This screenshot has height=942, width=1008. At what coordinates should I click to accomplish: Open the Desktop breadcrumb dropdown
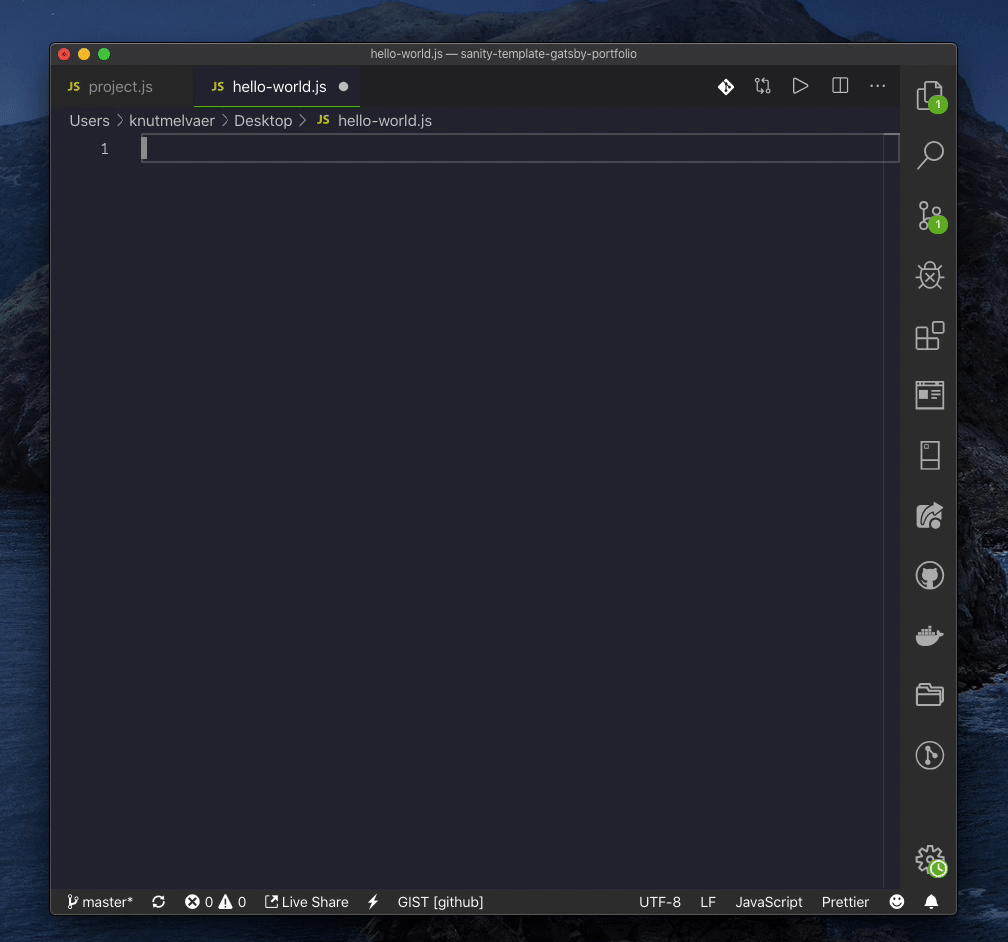pyautogui.click(x=263, y=120)
